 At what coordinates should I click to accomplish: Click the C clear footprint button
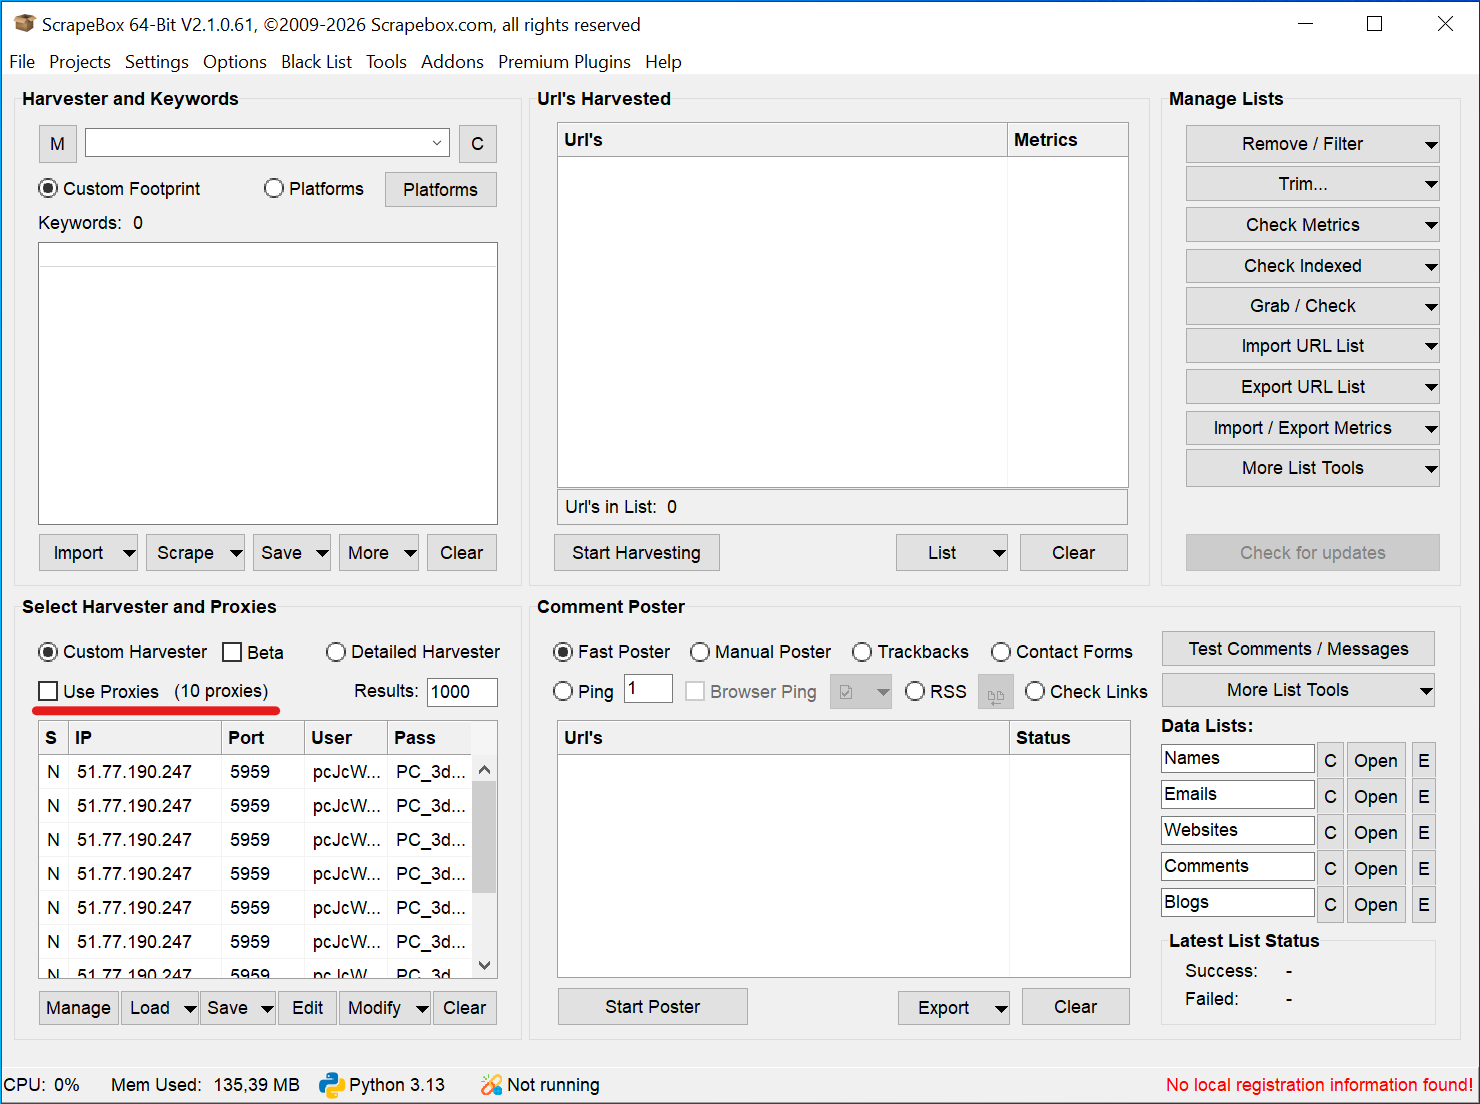point(477,144)
